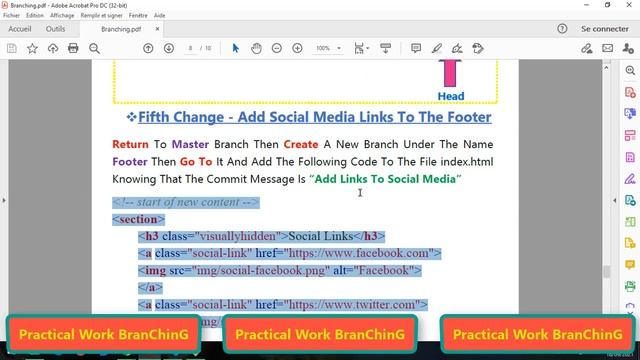
Task: Collapse the right tools pane arrow
Action: point(615,200)
